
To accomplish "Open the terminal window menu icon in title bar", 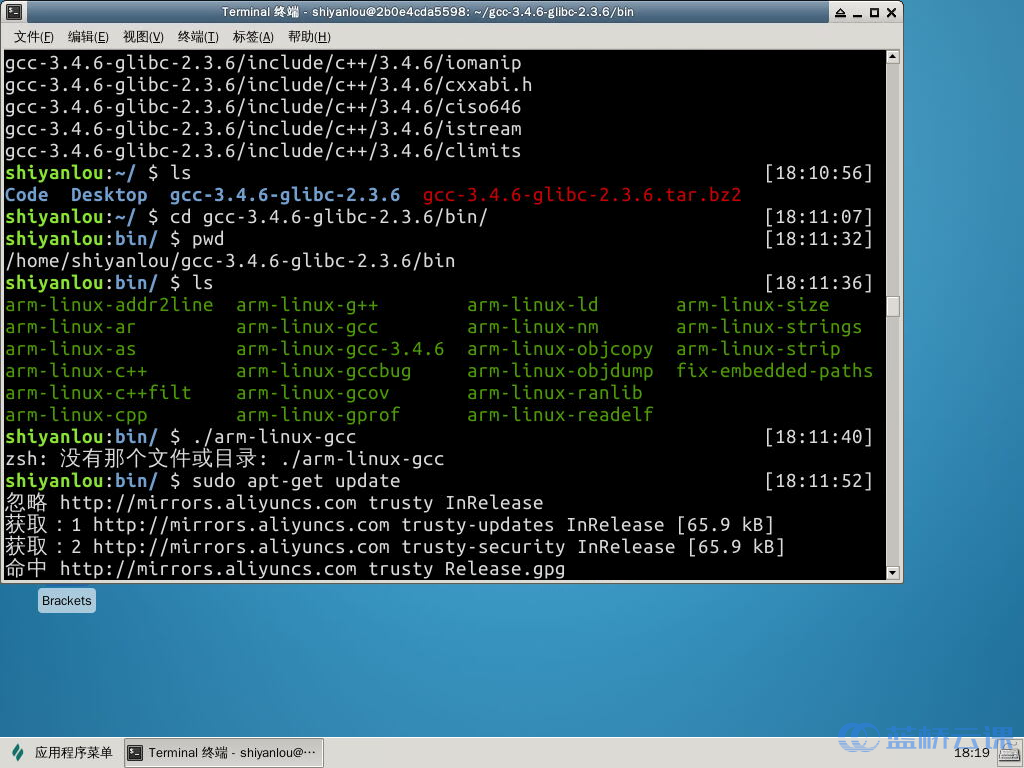I will tap(14, 12).
